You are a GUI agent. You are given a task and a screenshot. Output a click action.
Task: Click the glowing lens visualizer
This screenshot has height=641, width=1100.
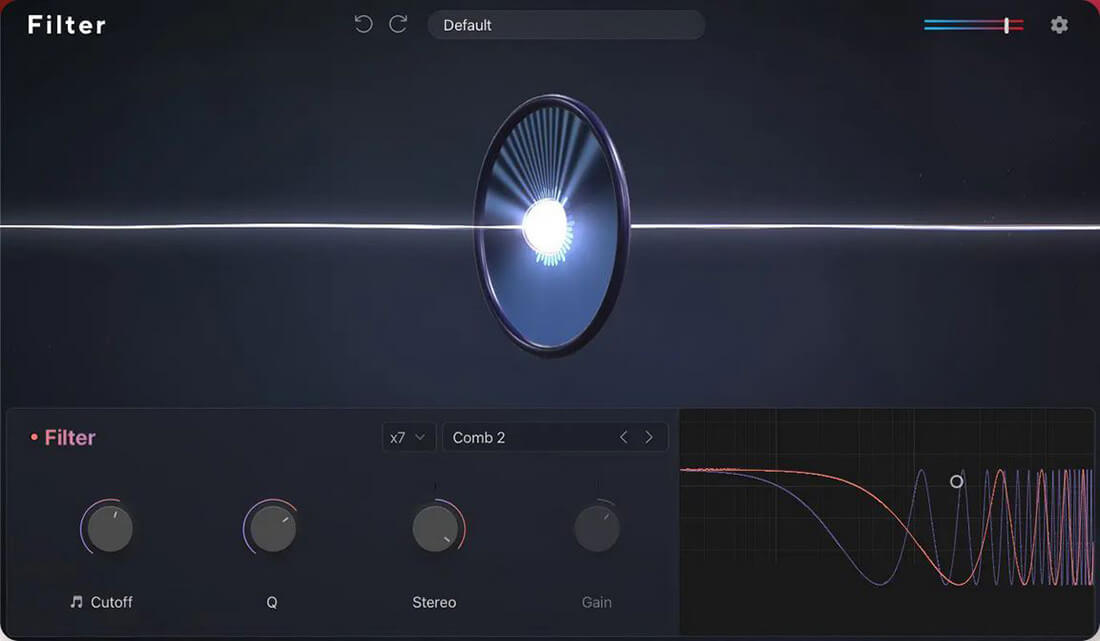coord(548,228)
